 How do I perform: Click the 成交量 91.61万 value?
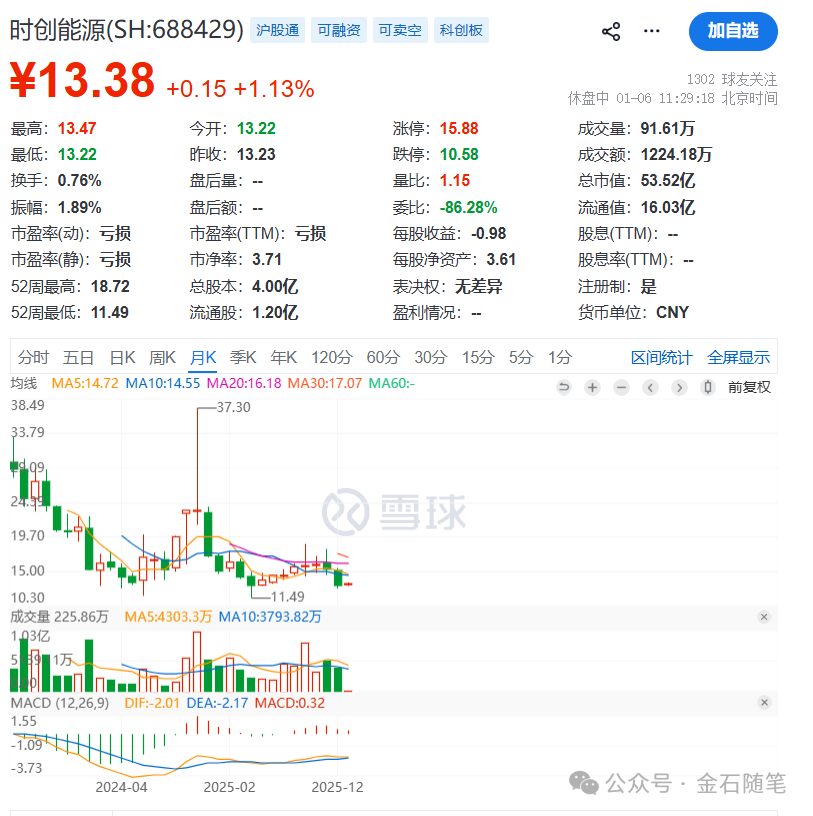point(667,129)
